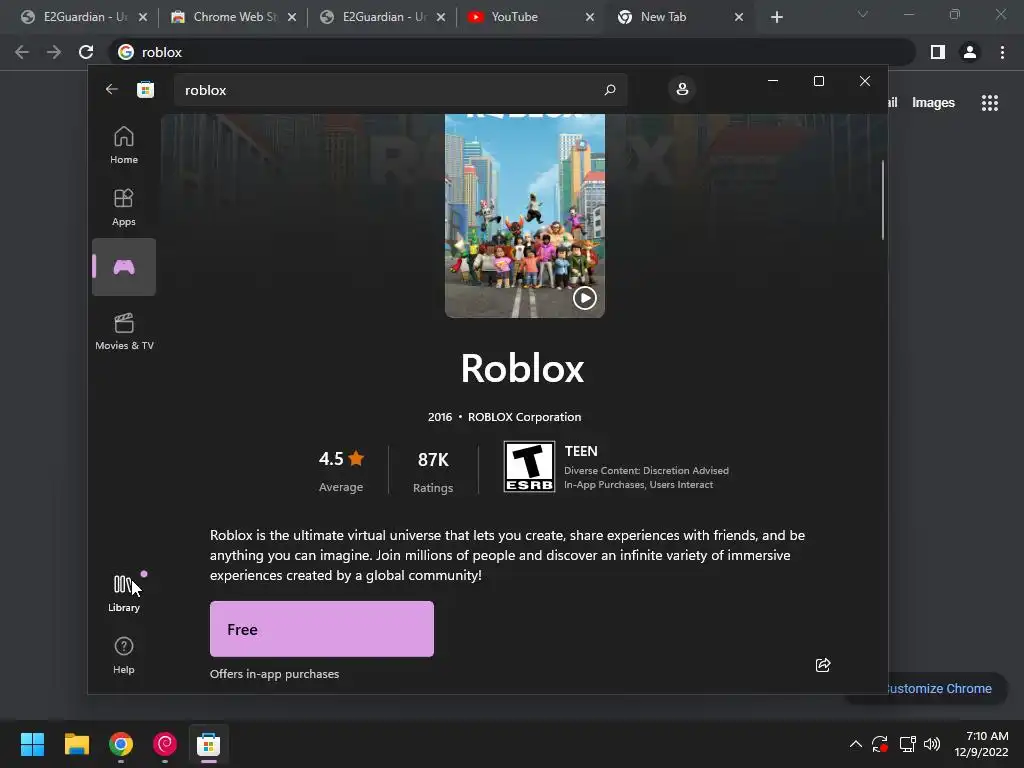Image resolution: width=1024 pixels, height=768 pixels.
Task: Click Chrome reload button
Action: tap(86, 52)
